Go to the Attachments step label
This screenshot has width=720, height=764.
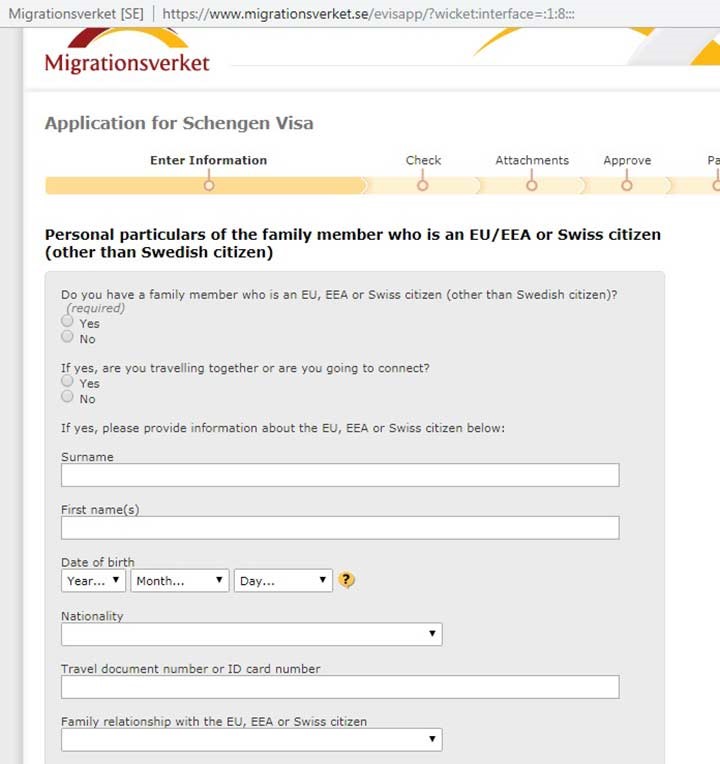coord(532,160)
